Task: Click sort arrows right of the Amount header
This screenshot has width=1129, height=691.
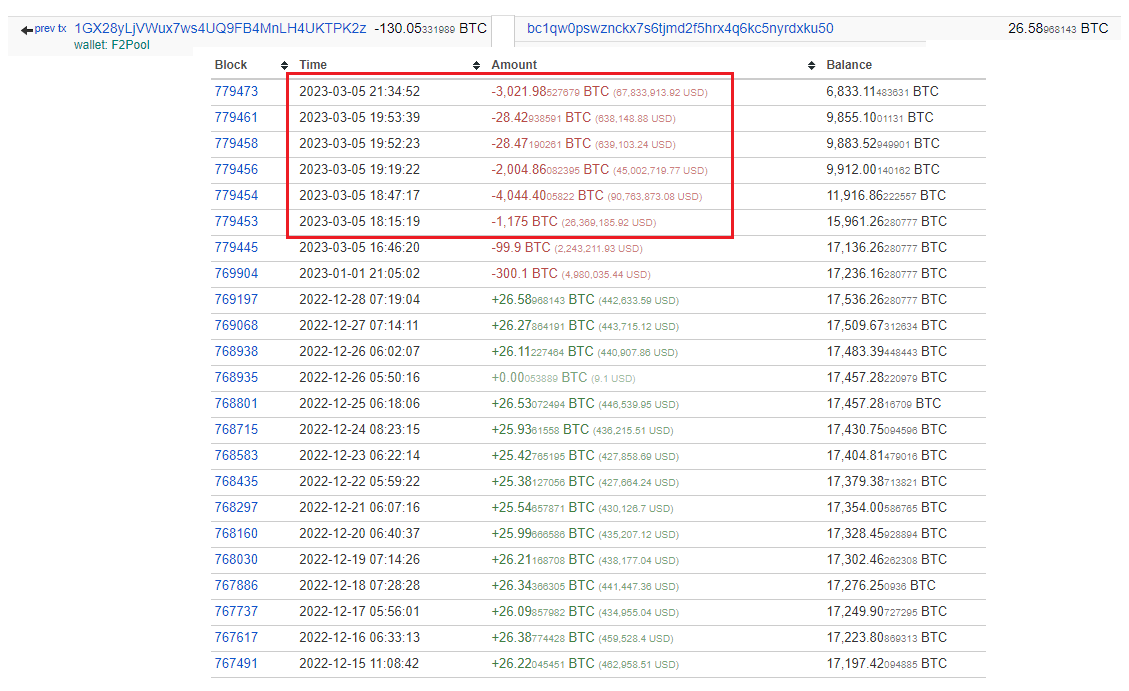Action: pyautogui.click(x=811, y=65)
